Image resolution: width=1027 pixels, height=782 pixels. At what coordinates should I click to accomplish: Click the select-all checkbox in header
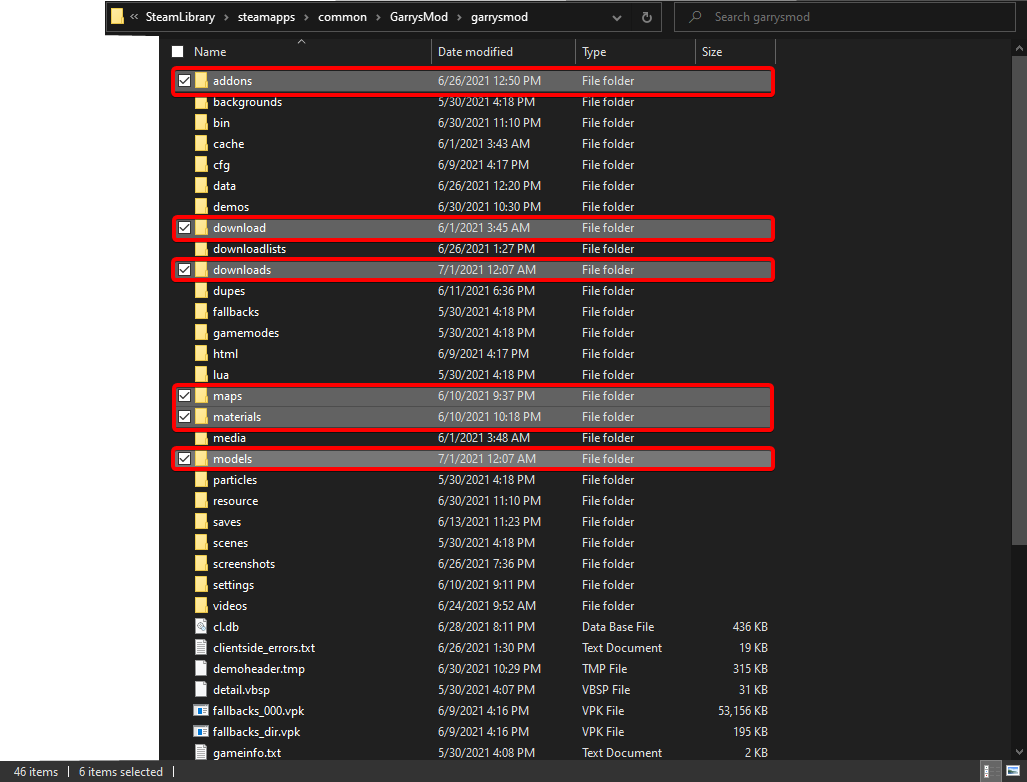coord(177,51)
